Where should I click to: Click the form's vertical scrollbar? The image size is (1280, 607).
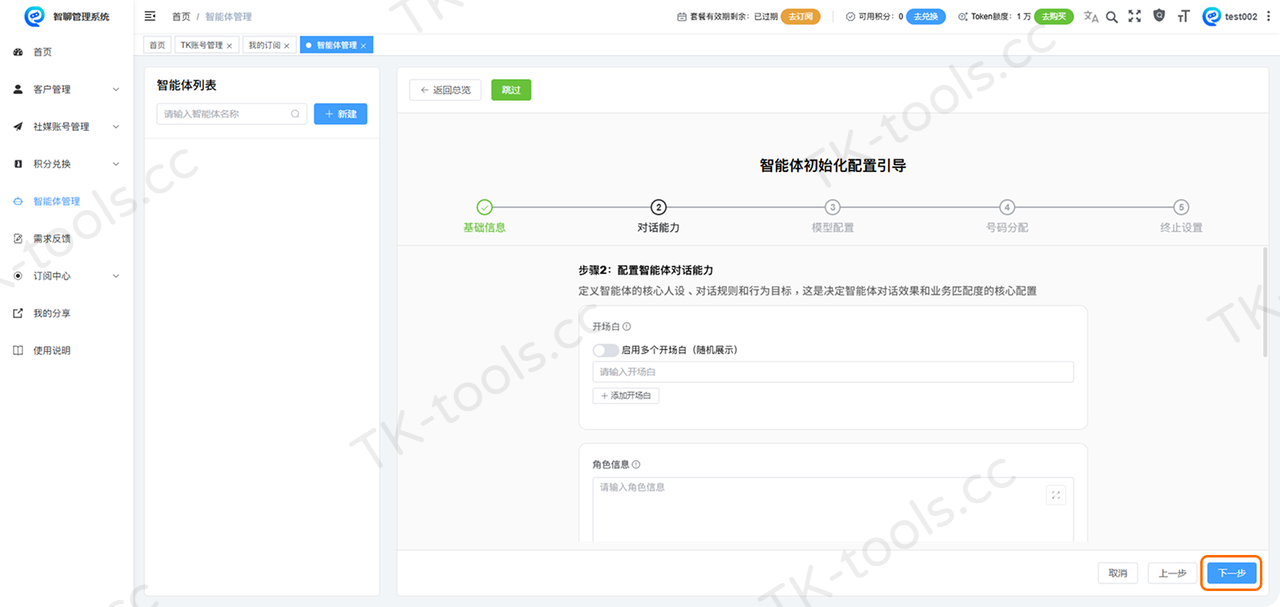(x=1266, y=301)
